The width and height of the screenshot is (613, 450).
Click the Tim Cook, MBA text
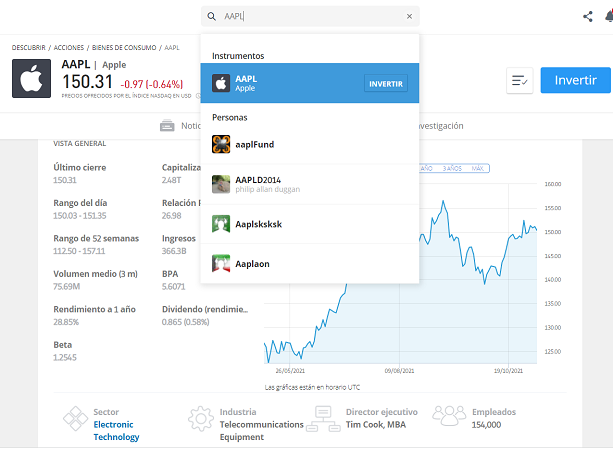376,425
